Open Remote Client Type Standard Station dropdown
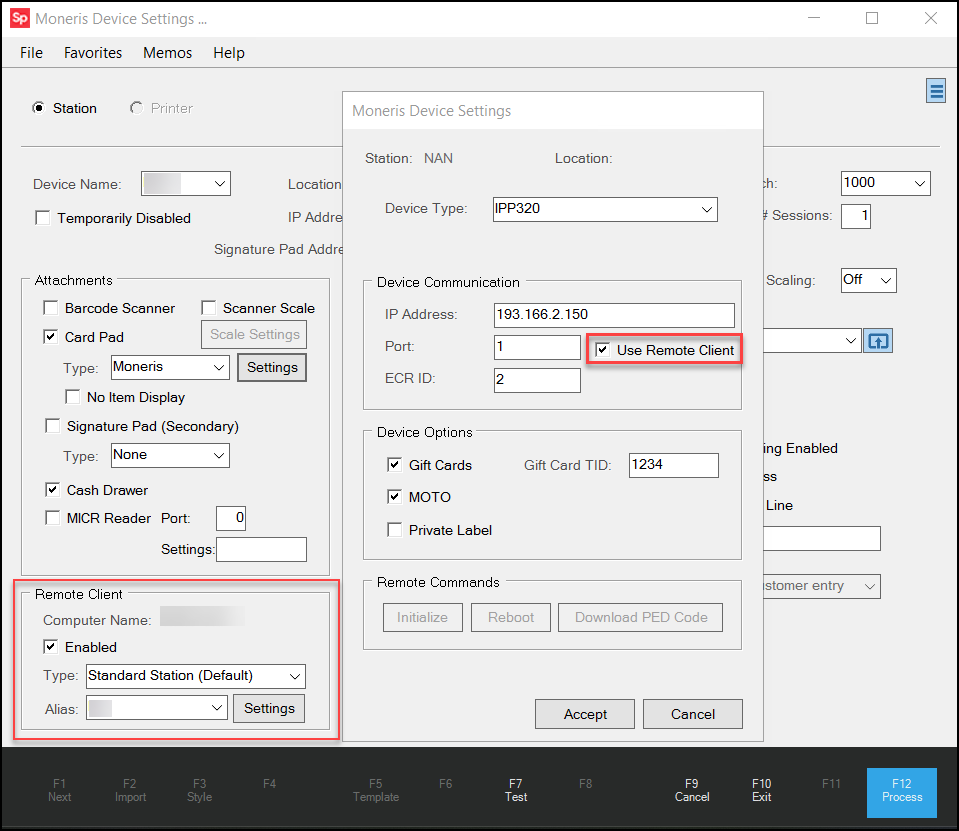Screen dimensions: 959x831 tap(196, 676)
